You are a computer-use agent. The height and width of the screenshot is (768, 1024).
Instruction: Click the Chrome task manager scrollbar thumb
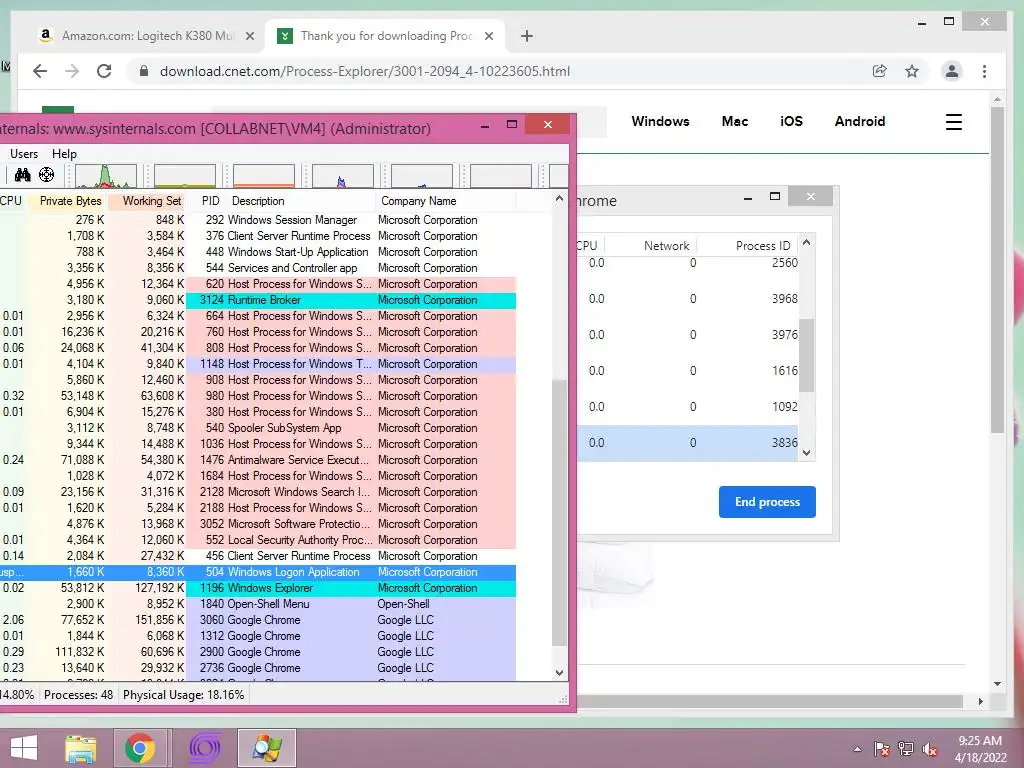[x=807, y=355]
